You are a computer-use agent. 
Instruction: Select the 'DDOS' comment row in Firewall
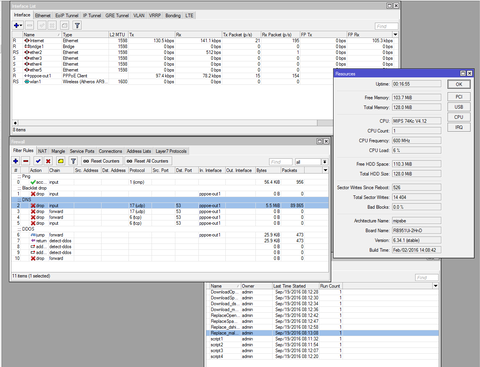click(170, 229)
